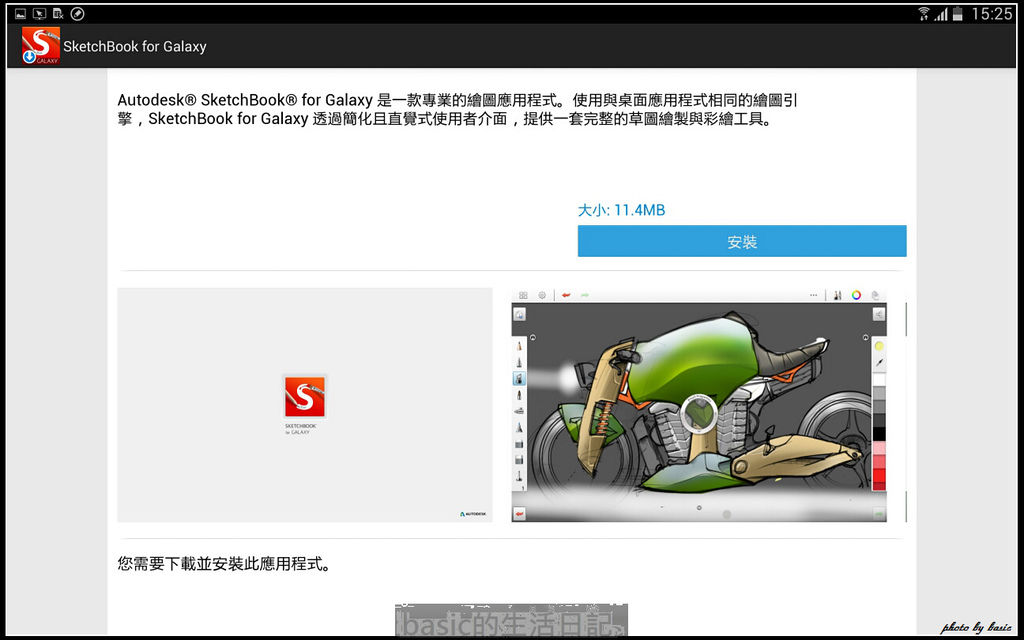Open the motorcycle sketch screenshot thumbnail
Image resolution: width=1024 pixels, height=640 pixels.
coord(699,405)
